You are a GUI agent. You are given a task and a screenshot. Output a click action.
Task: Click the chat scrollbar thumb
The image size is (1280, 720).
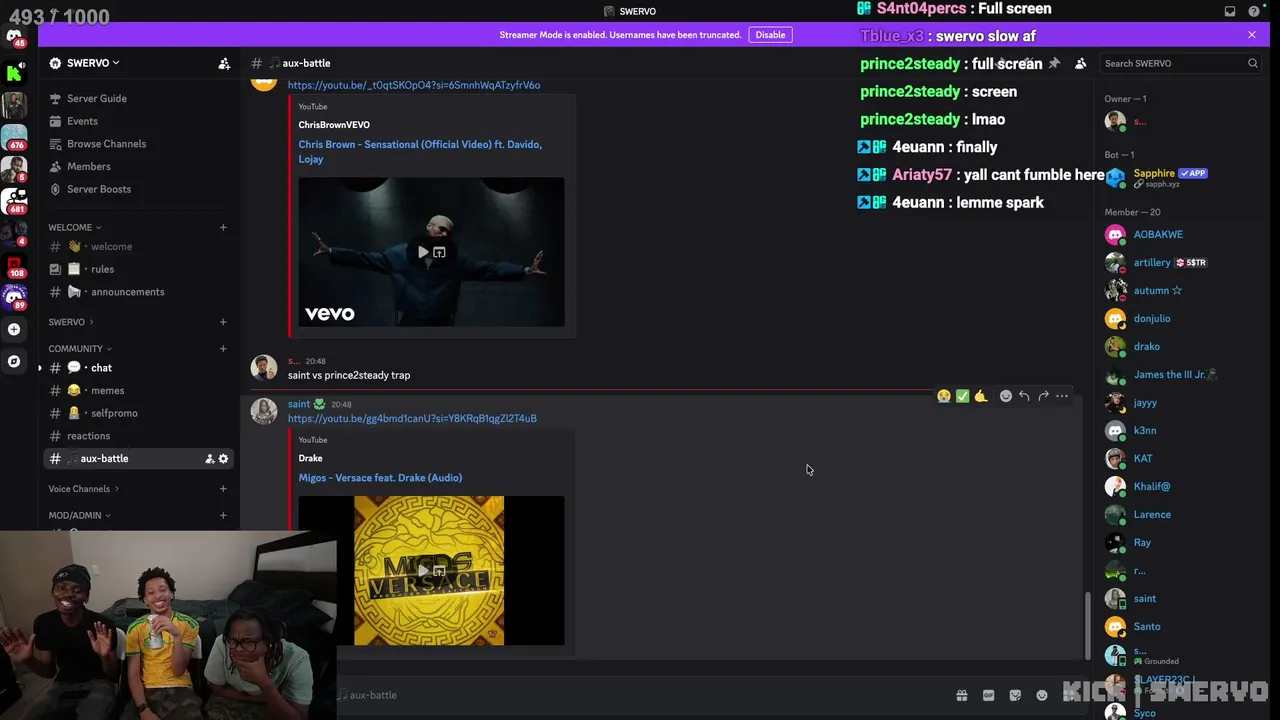(1087, 626)
